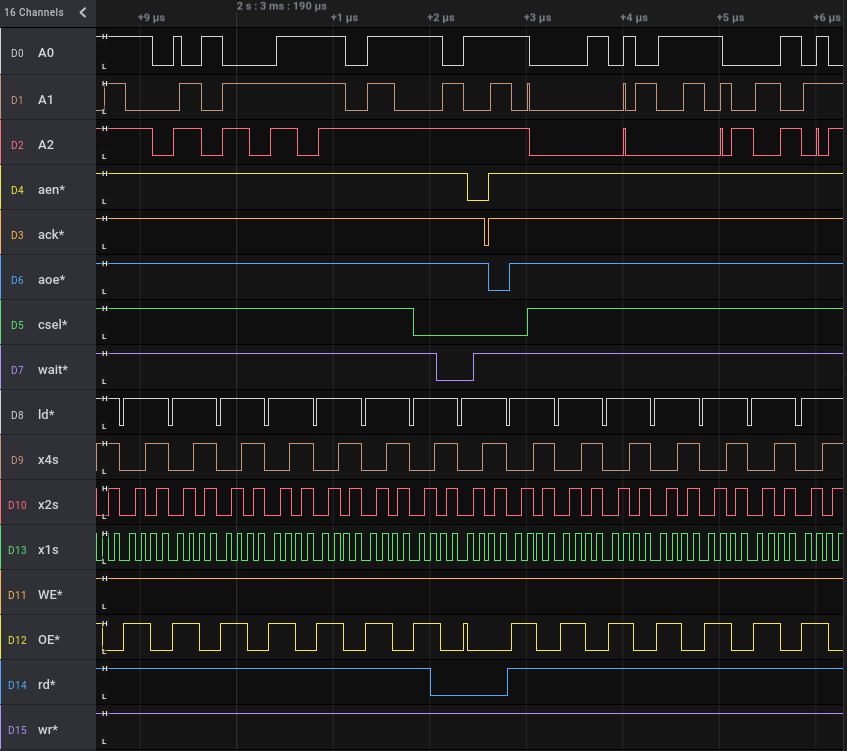847x751 pixels.
Task: Collapse the channel sidebar with the chevron
Action: 83,12
